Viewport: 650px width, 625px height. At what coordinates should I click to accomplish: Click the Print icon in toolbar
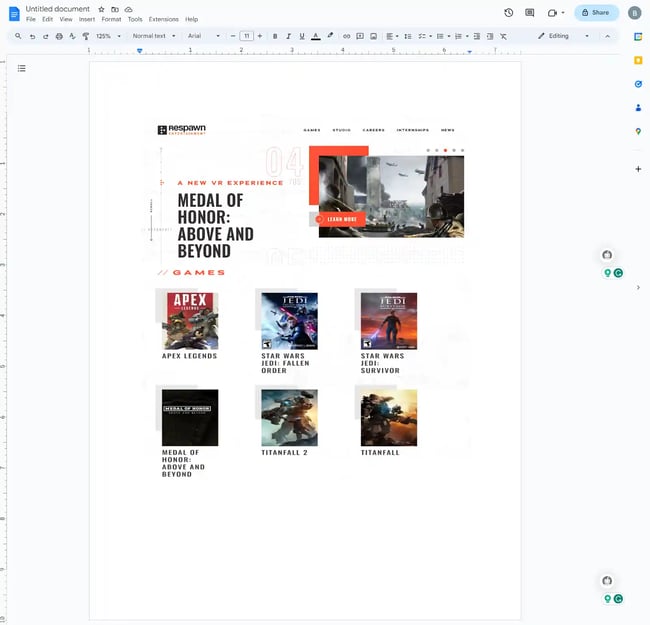click(x=59, y=36)
